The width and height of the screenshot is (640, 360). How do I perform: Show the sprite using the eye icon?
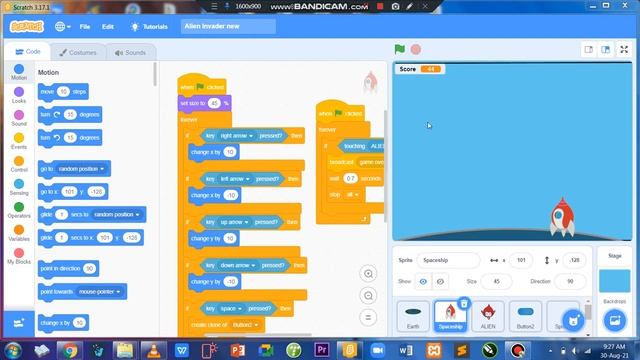click(x=423, y=282)
